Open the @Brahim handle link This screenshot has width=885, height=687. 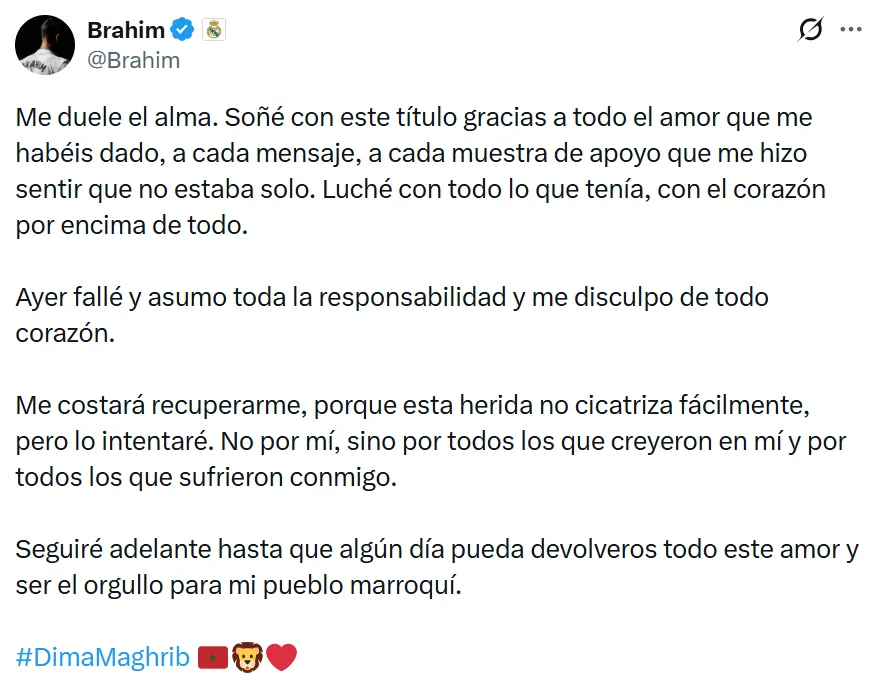point(134,60)
